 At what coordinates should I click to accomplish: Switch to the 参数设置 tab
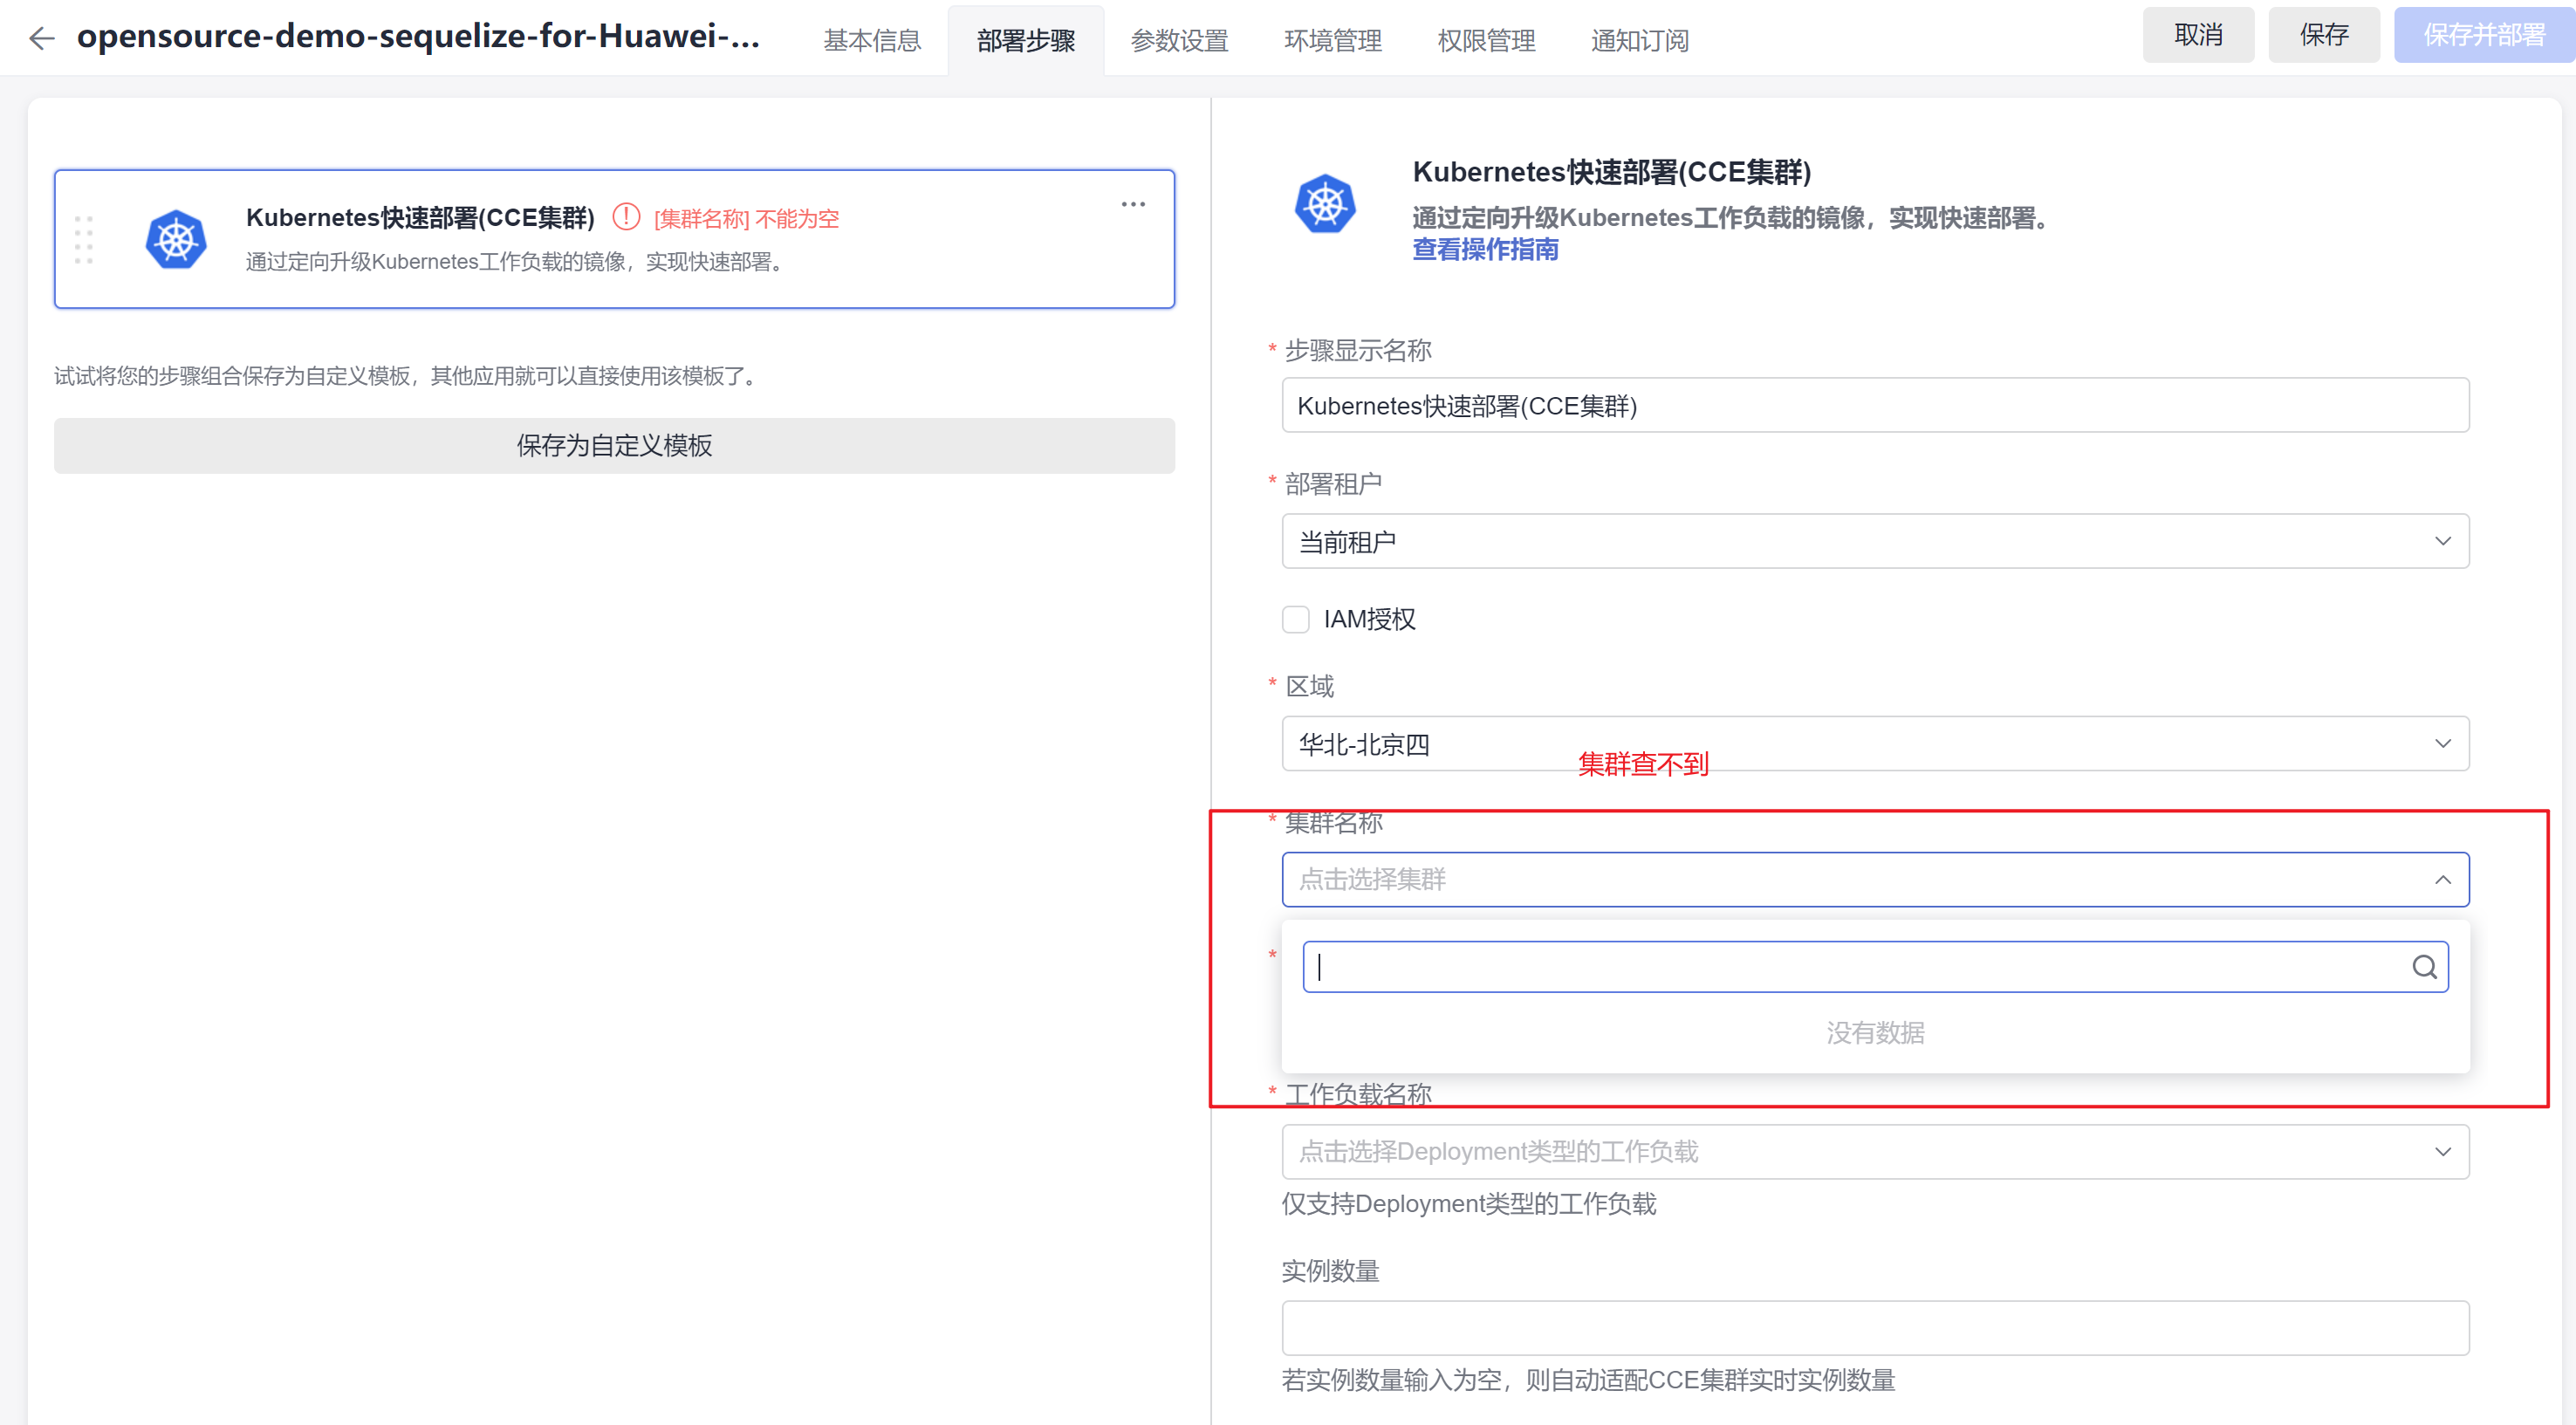tap(1179, 40)
